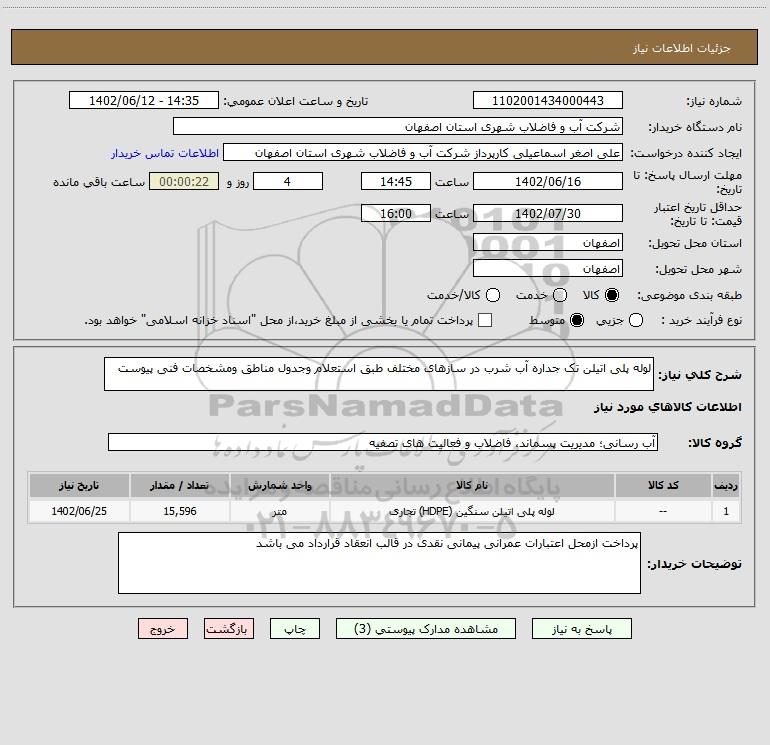Select the کالا radio button
The height and width of the screenshot is (745, 770).
[x=612, y=295]
